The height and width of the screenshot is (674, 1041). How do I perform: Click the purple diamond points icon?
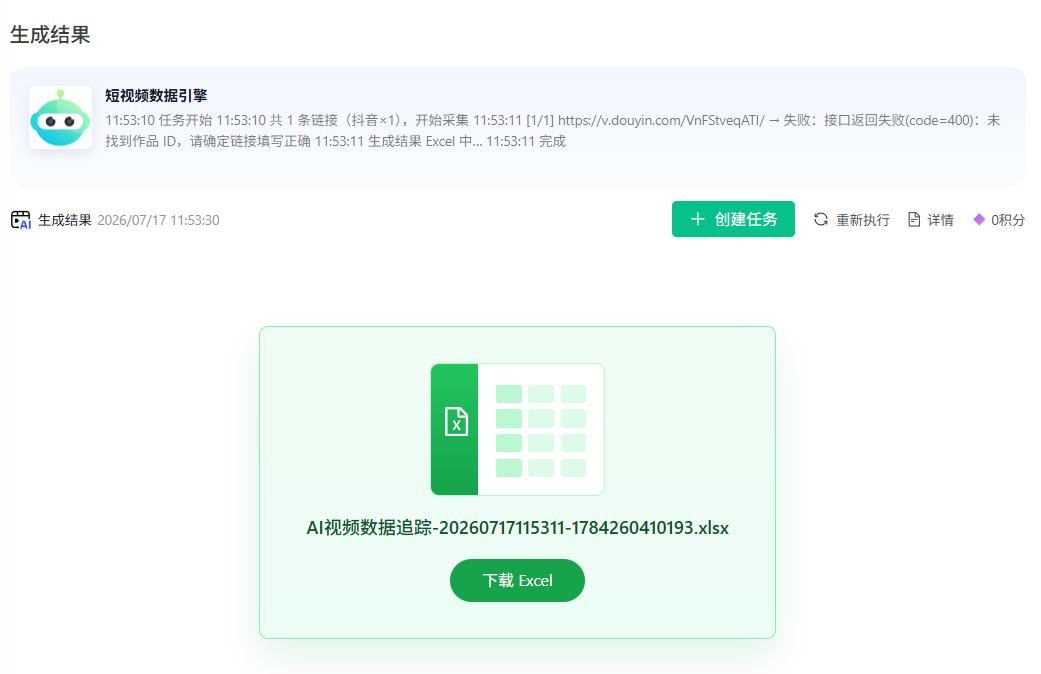979,219
